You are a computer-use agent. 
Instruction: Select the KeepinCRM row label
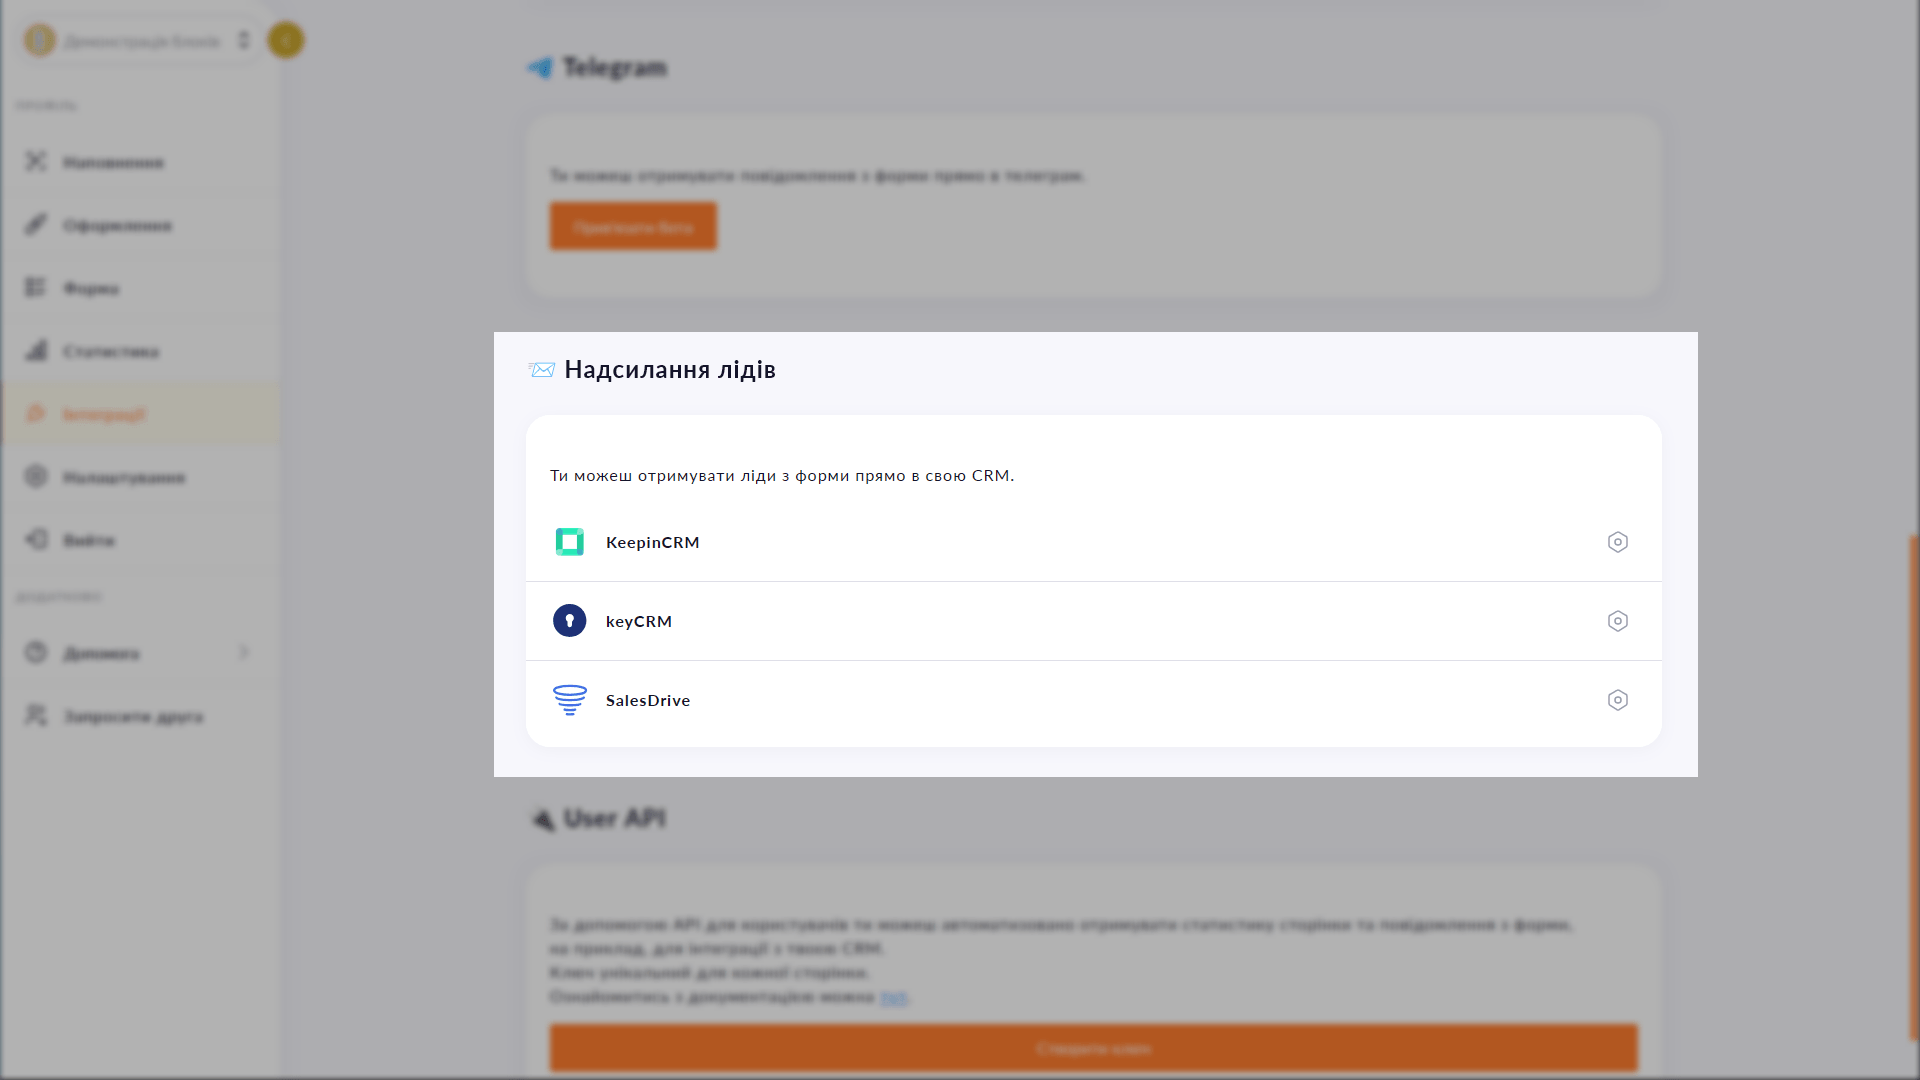point(652,542)
